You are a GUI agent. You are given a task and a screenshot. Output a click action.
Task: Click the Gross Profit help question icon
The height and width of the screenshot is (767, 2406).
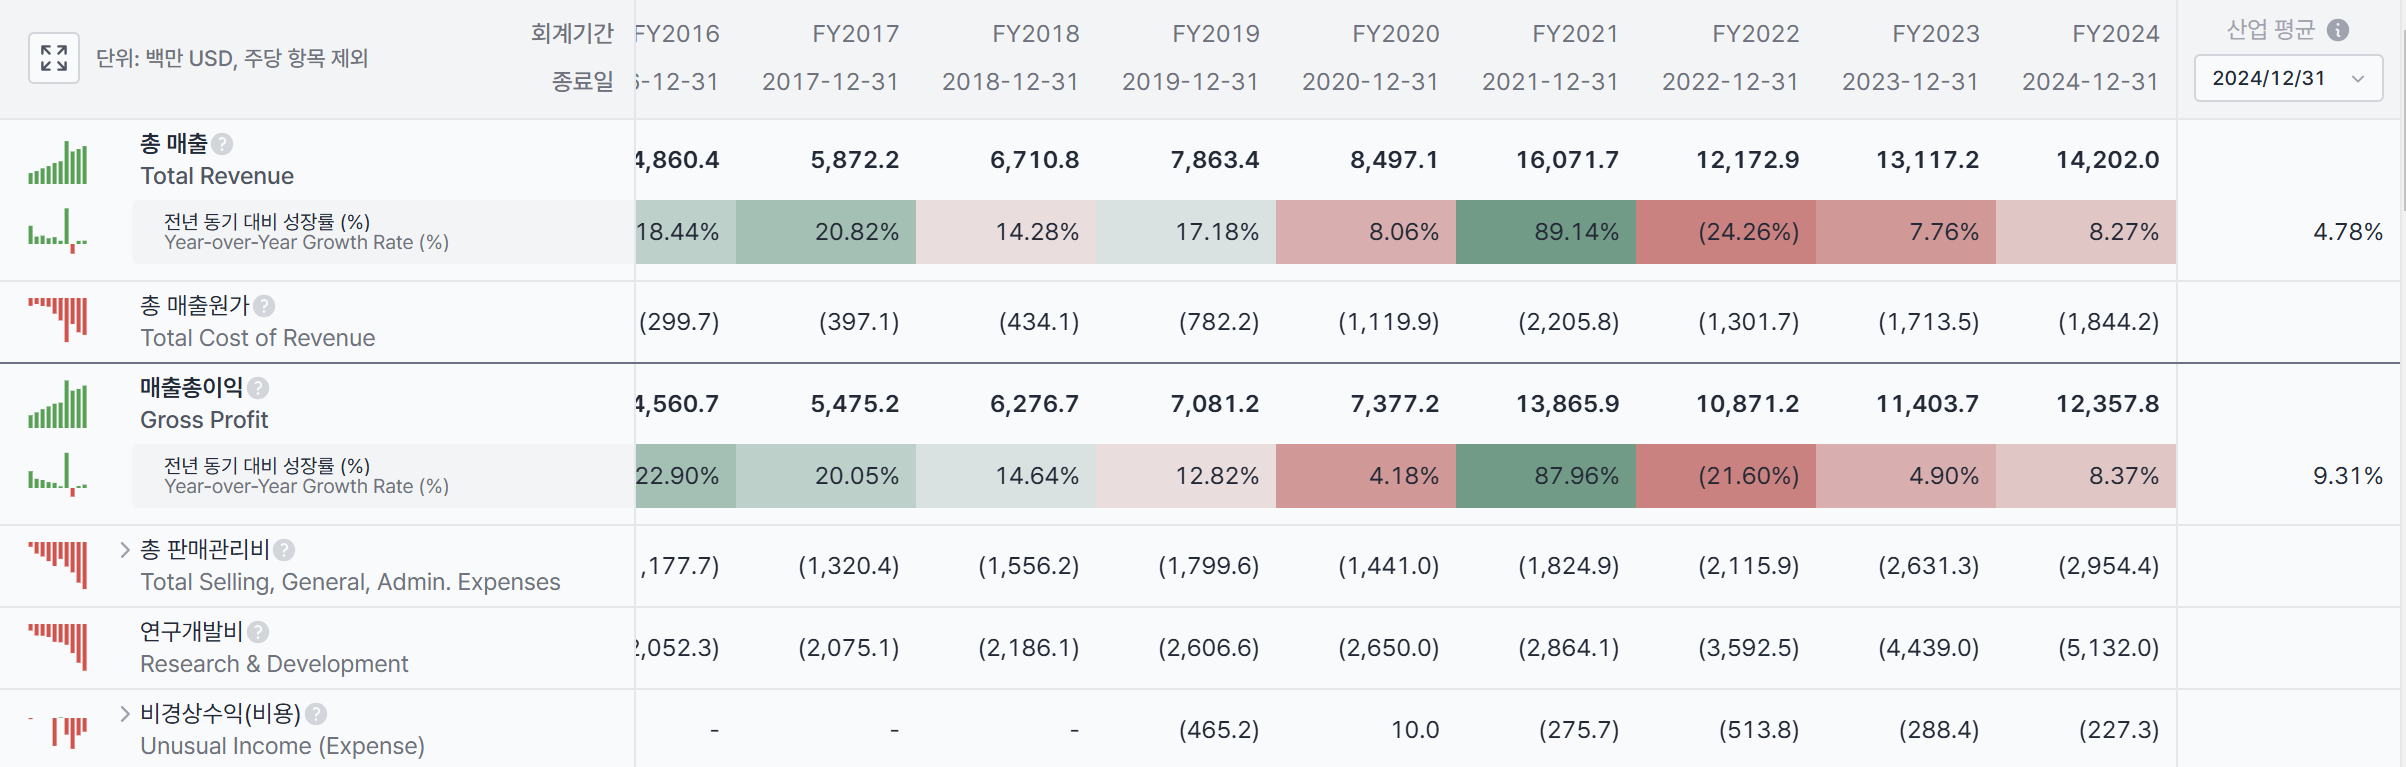click(x=258, y=388)
